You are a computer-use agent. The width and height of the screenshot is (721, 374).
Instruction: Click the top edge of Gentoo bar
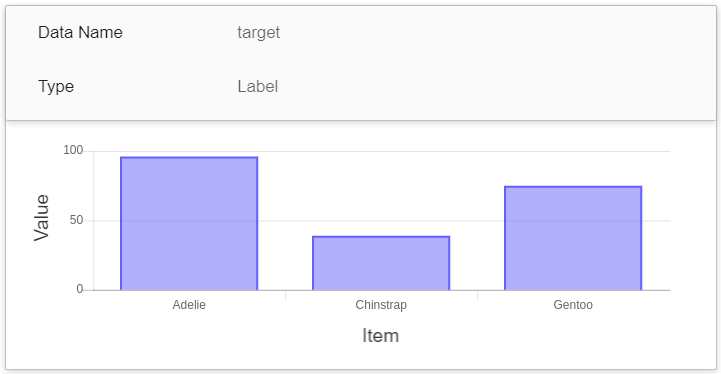[x=573, y=187]
